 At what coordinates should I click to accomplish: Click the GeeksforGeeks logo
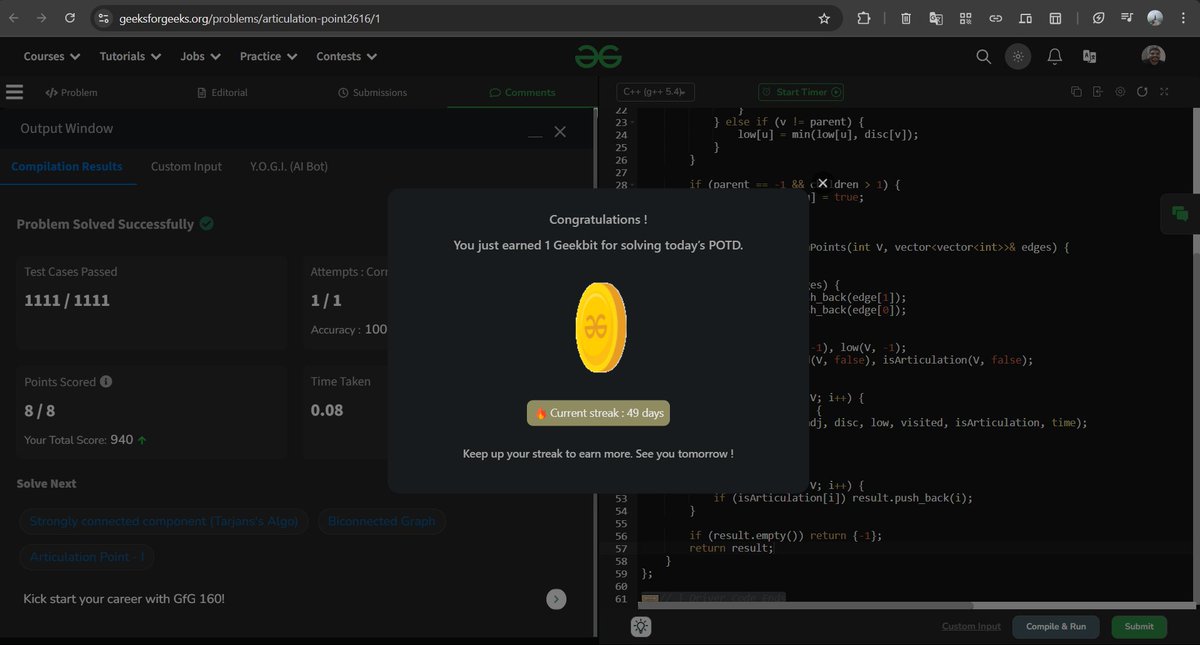pos(598,57)
